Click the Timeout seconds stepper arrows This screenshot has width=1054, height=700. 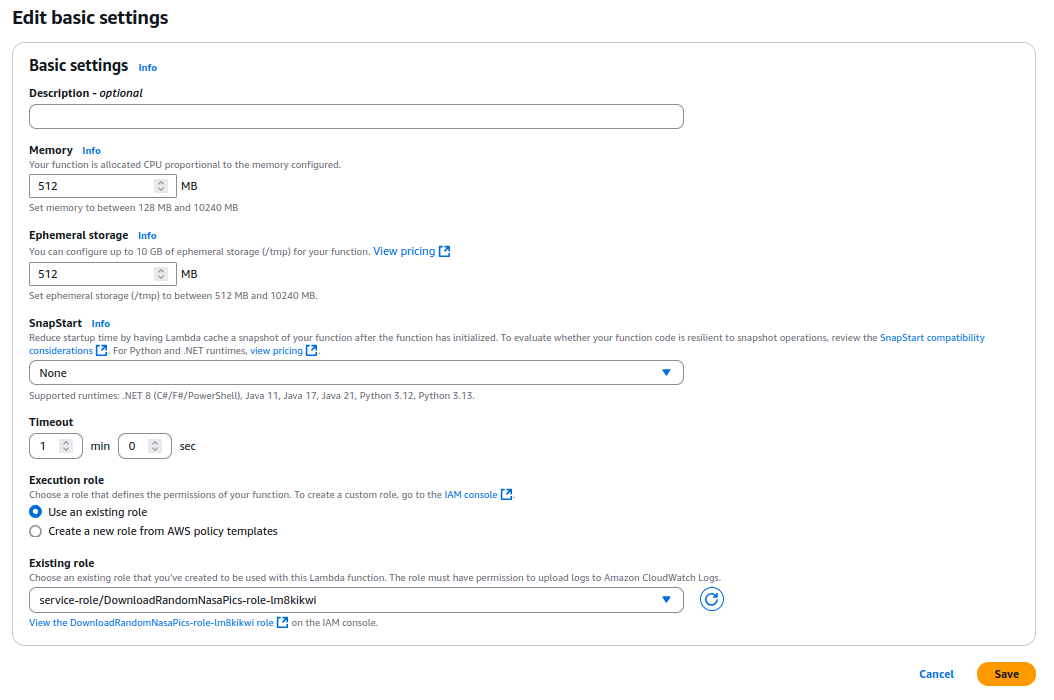click(x=156, y=446)
